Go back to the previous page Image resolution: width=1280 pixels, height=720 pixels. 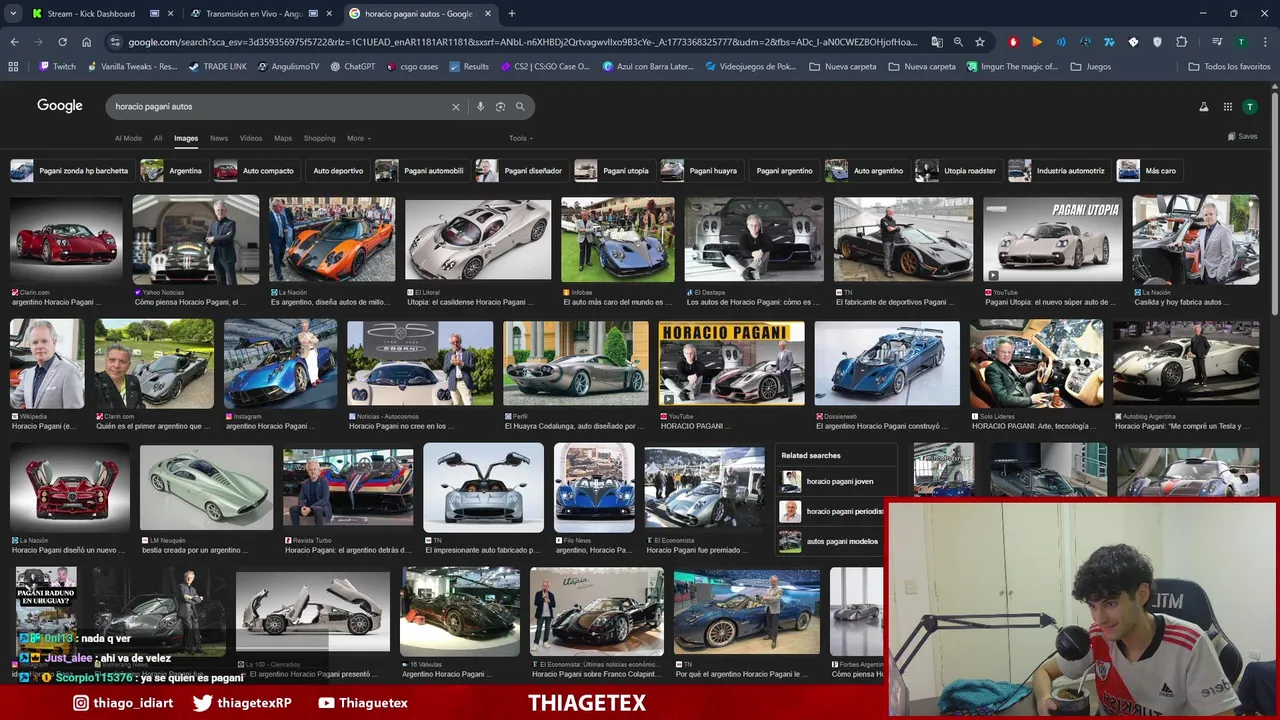14,42
